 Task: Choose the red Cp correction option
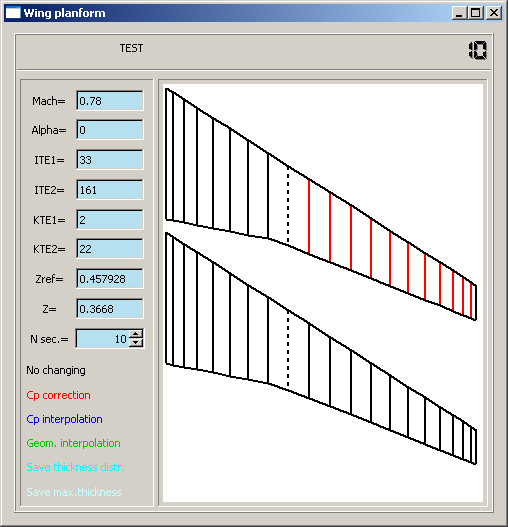coord(58,395)
